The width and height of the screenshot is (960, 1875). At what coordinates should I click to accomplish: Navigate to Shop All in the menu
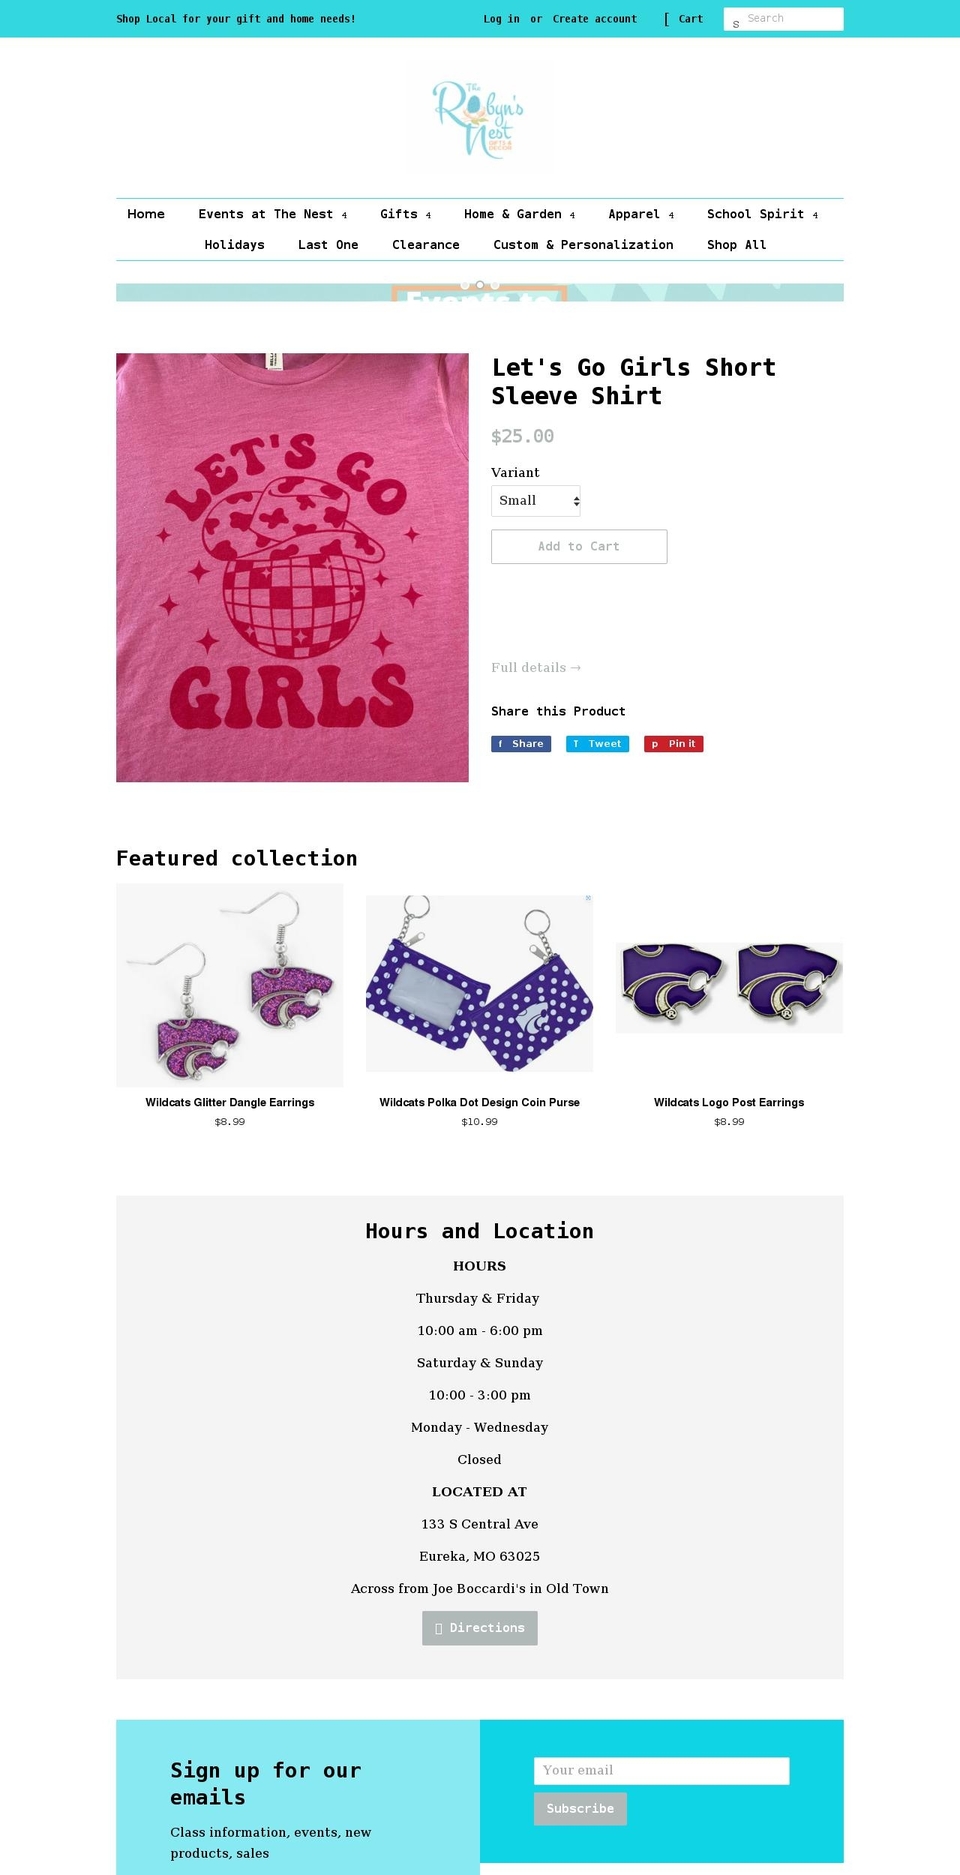737,245
